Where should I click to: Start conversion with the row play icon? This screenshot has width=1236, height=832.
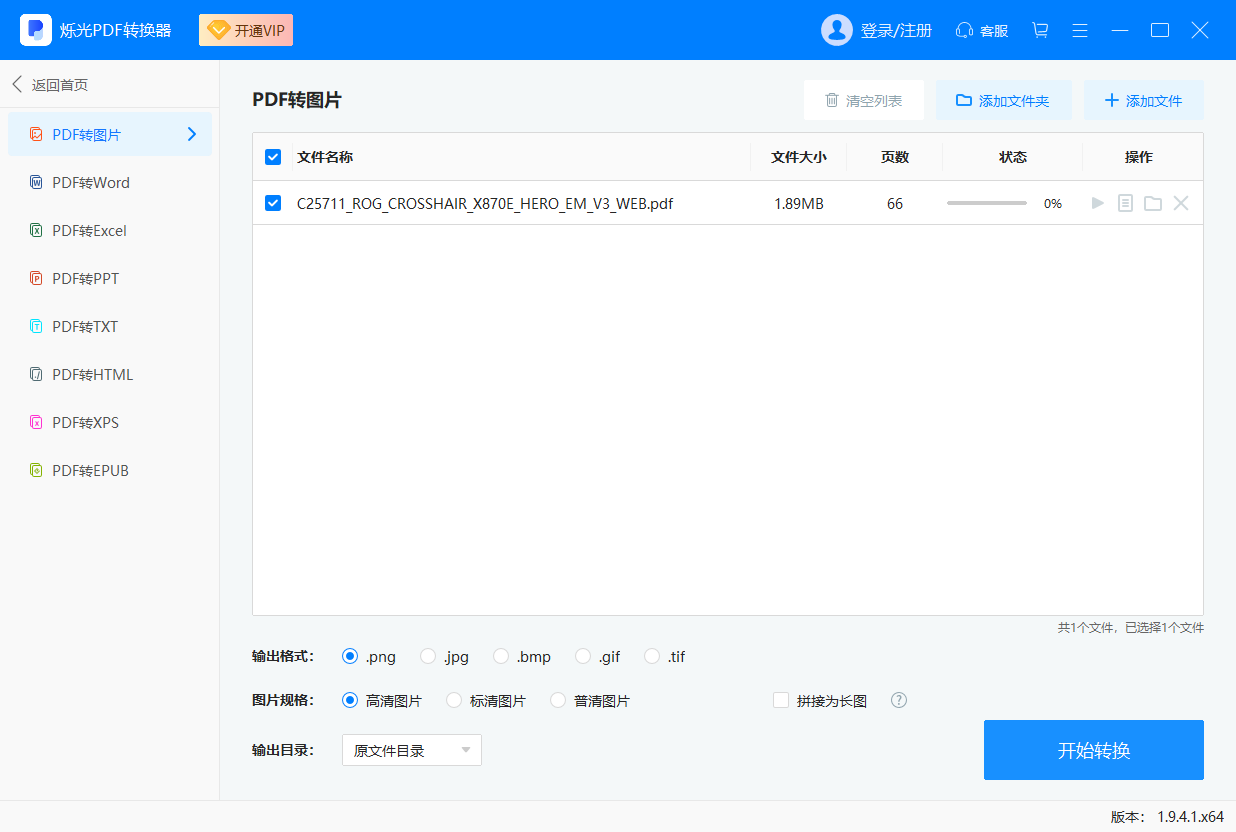pos(1098,203)
